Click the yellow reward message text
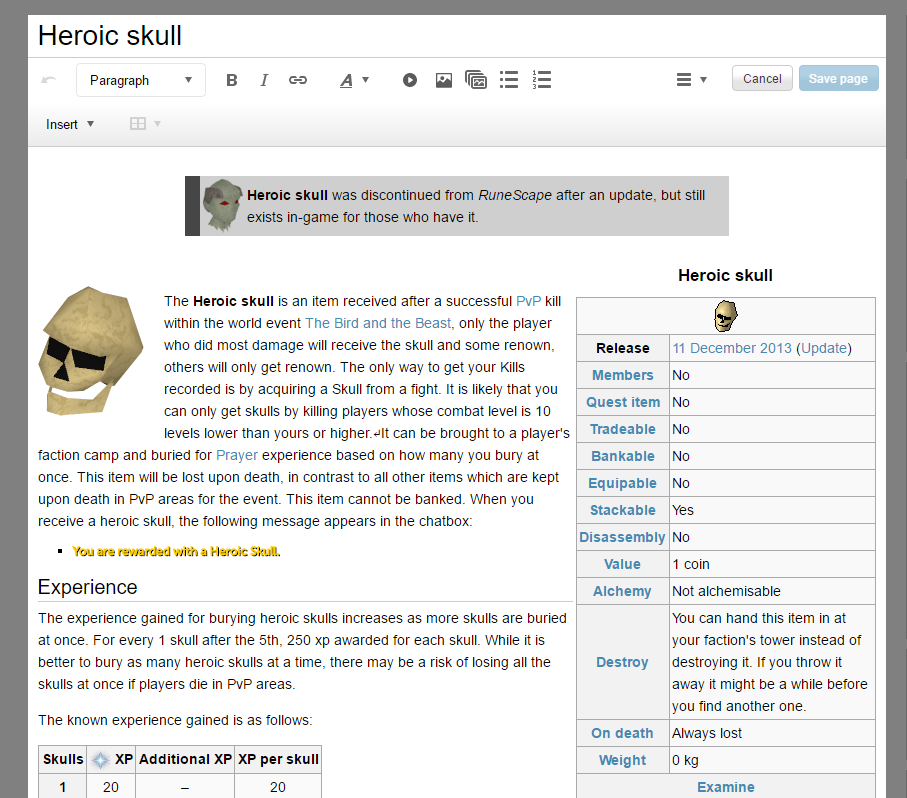Screen dimensions: 907x798 (x=176, y=552)
